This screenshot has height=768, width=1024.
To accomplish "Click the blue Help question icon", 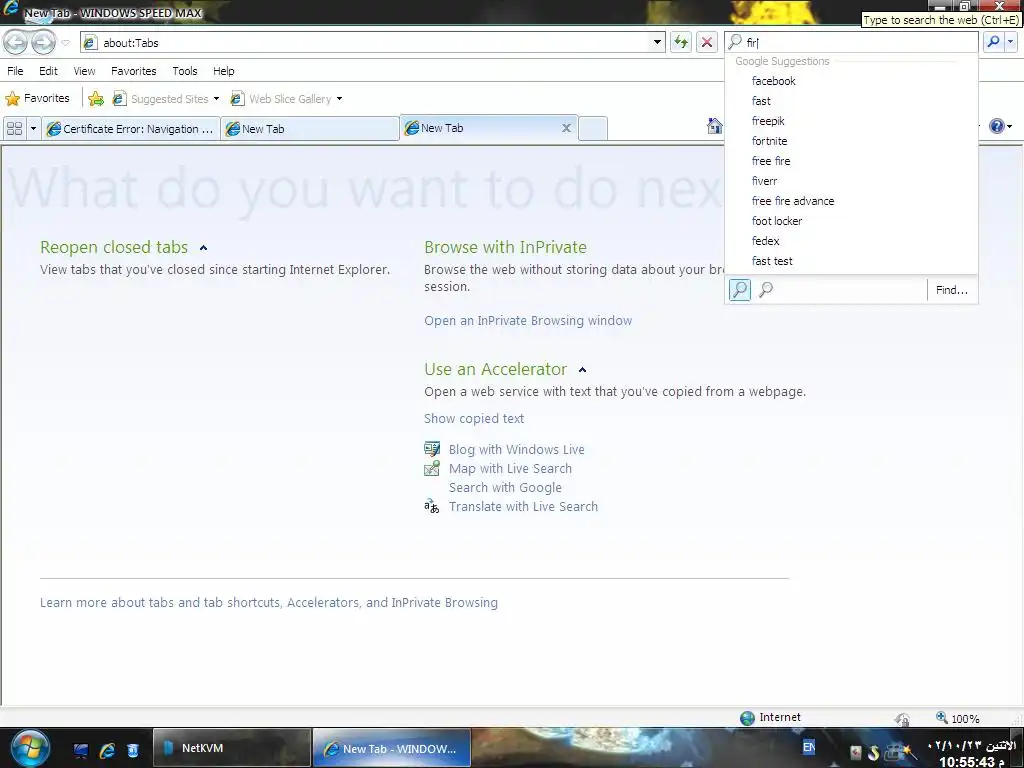I will [997, 126].
